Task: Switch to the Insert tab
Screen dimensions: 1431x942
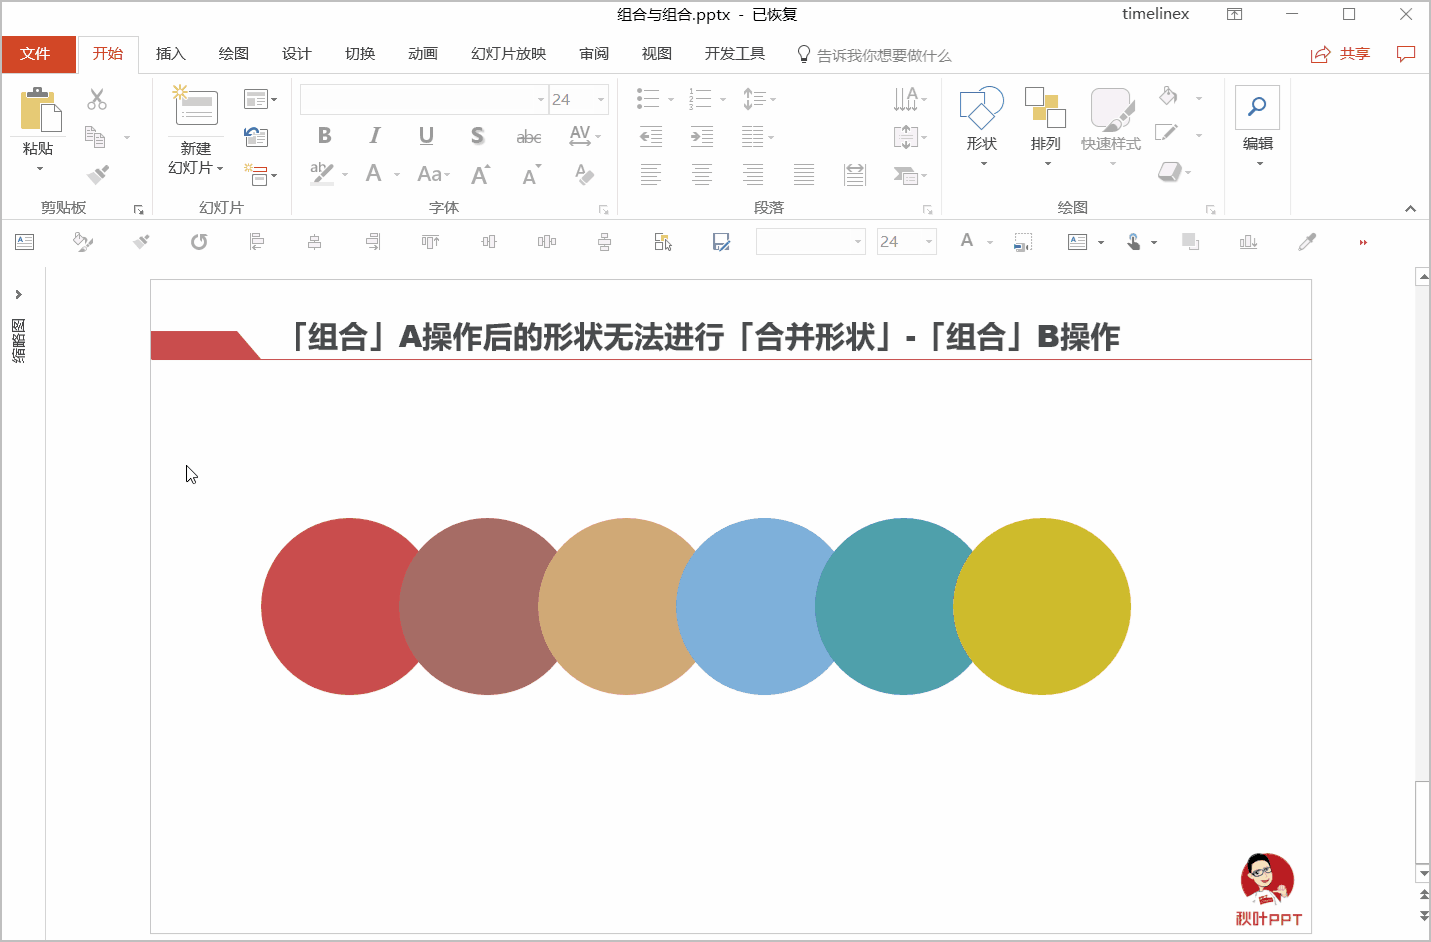Action: pos(171,54)
